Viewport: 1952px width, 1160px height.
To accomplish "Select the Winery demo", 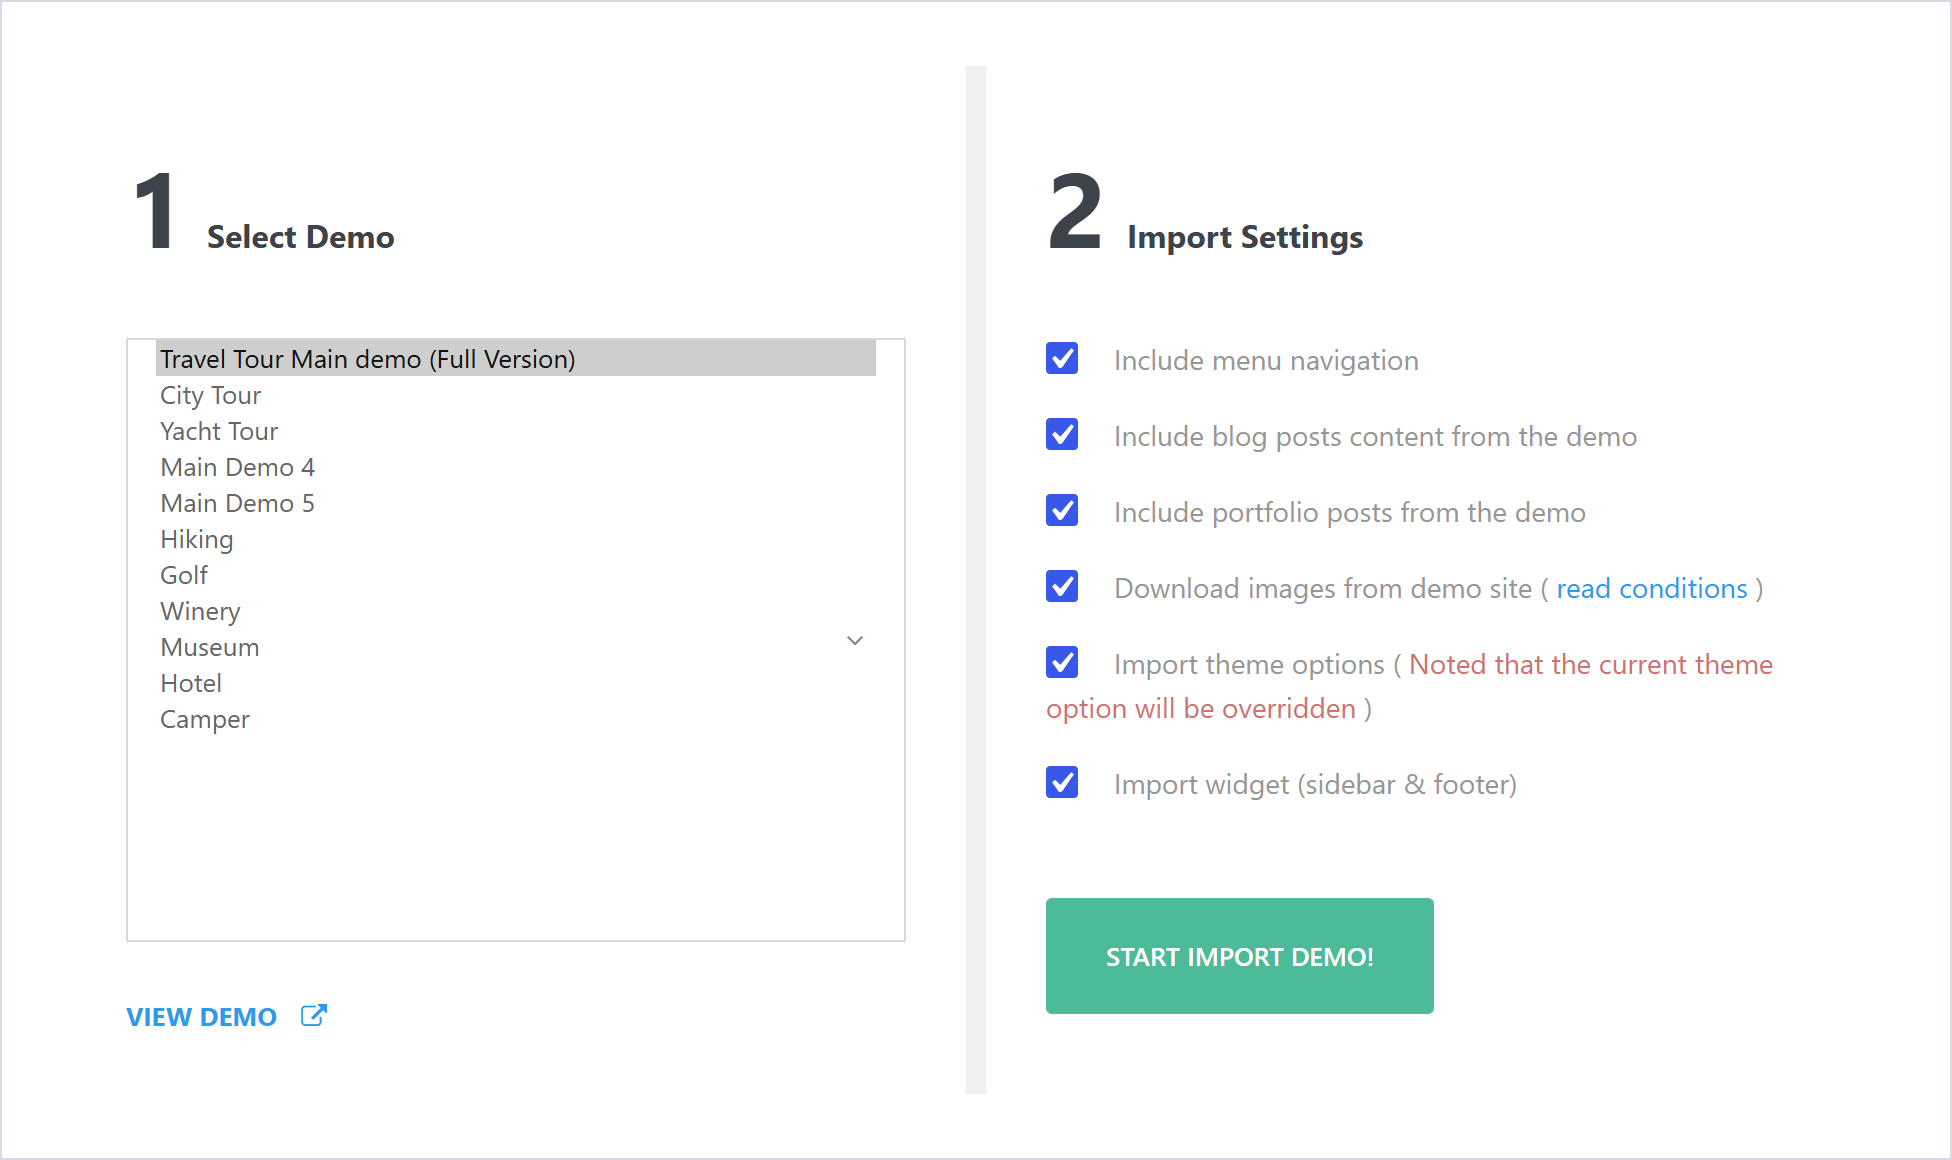I will coord(516,610).
